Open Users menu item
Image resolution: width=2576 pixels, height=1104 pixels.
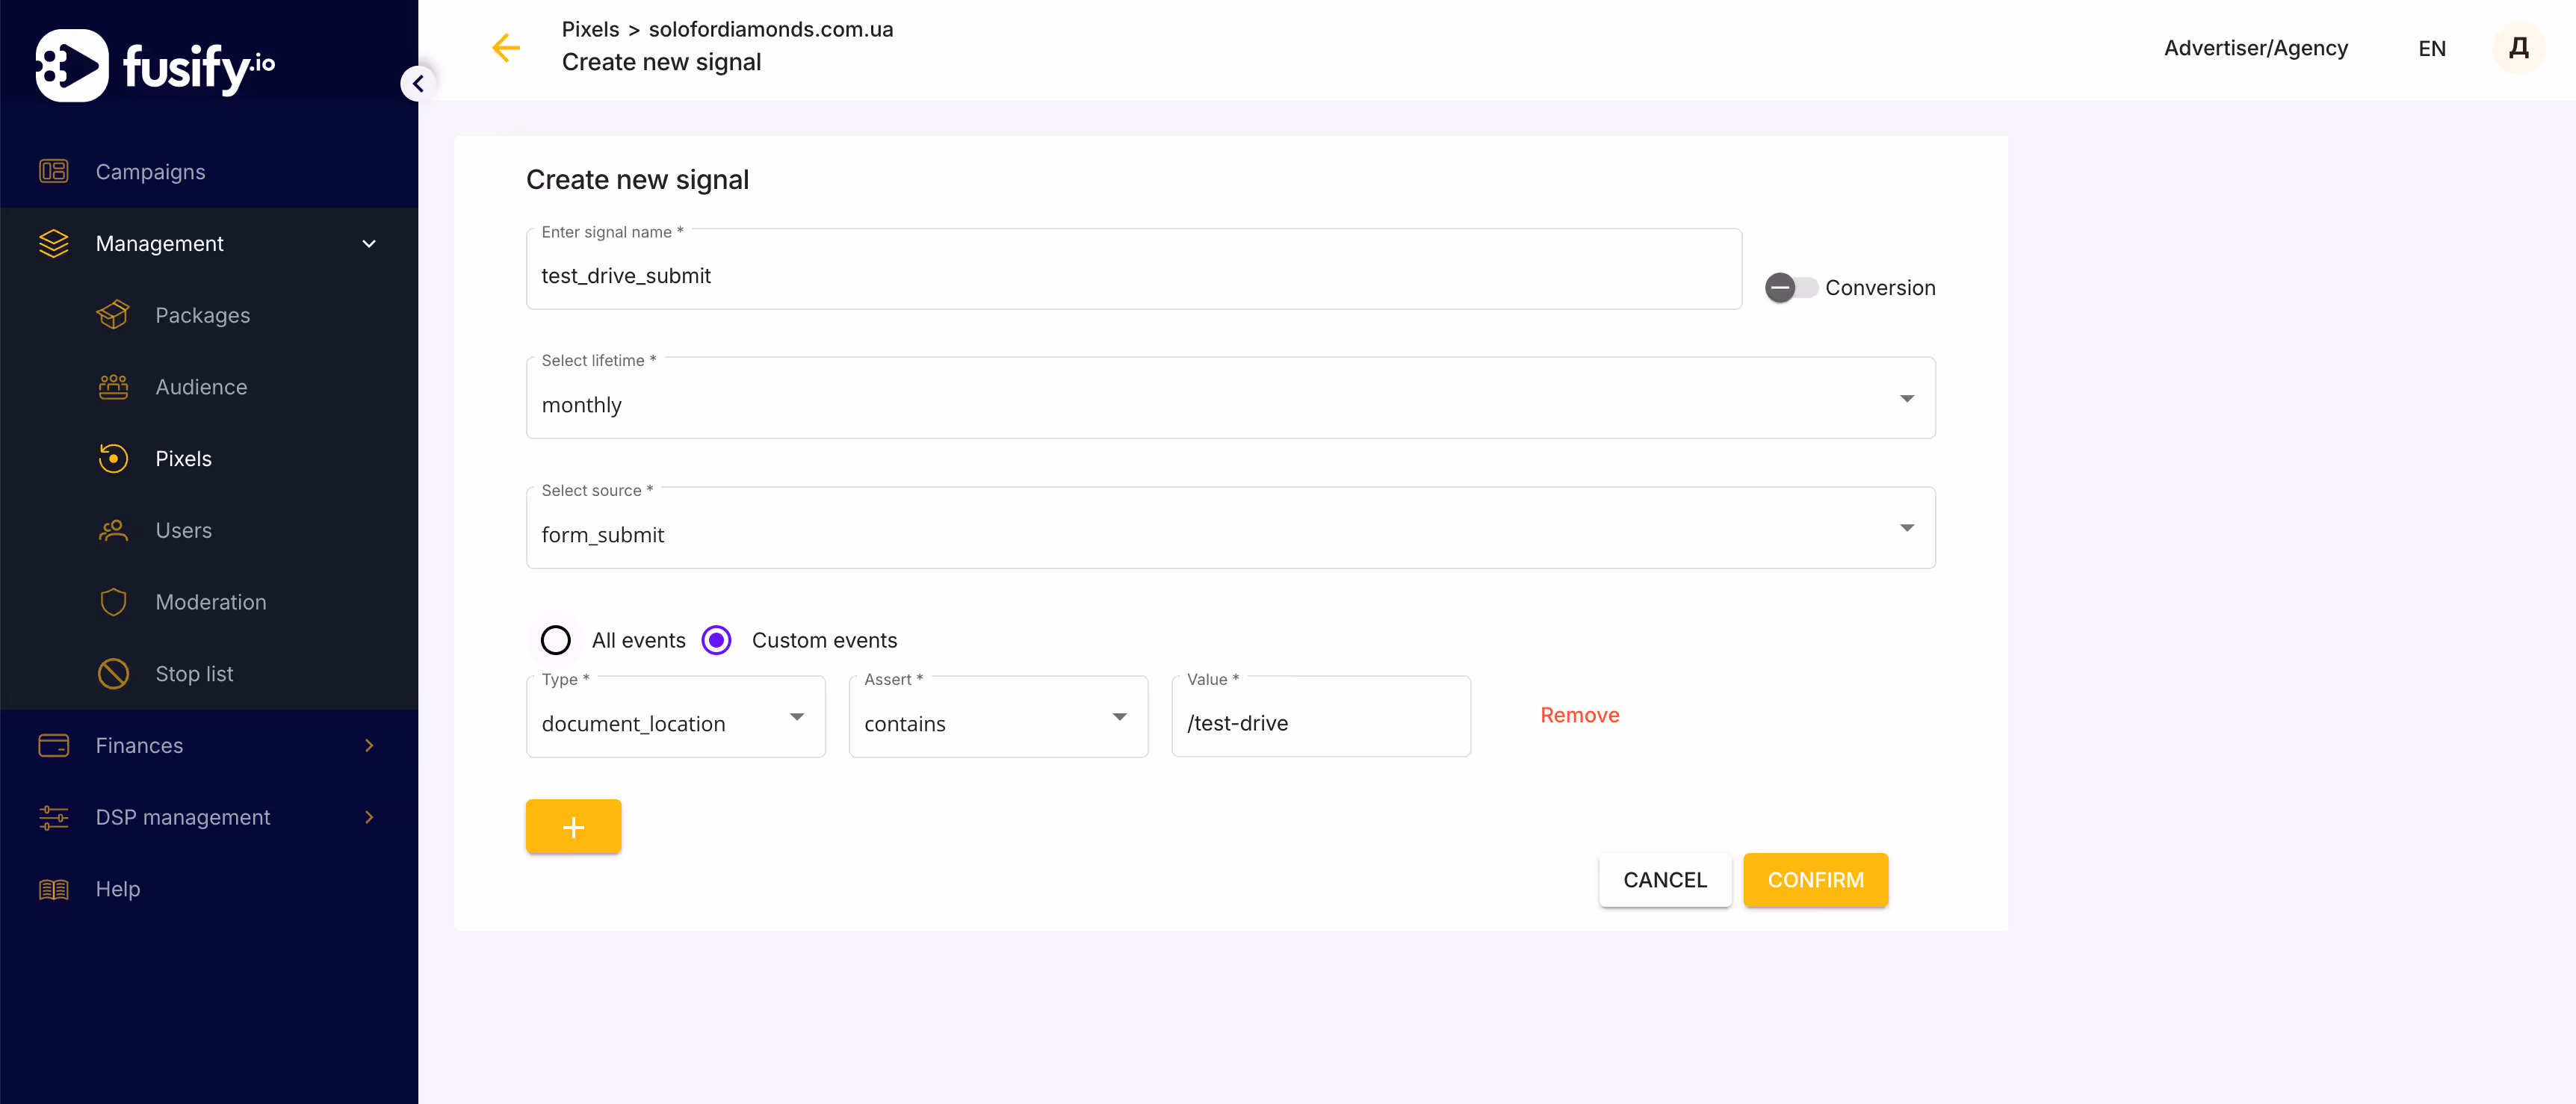point(209,530)
